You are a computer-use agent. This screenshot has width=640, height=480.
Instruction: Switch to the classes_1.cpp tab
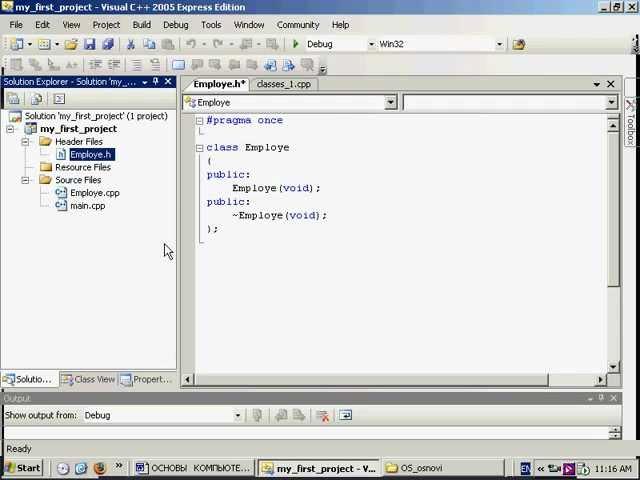284,84
